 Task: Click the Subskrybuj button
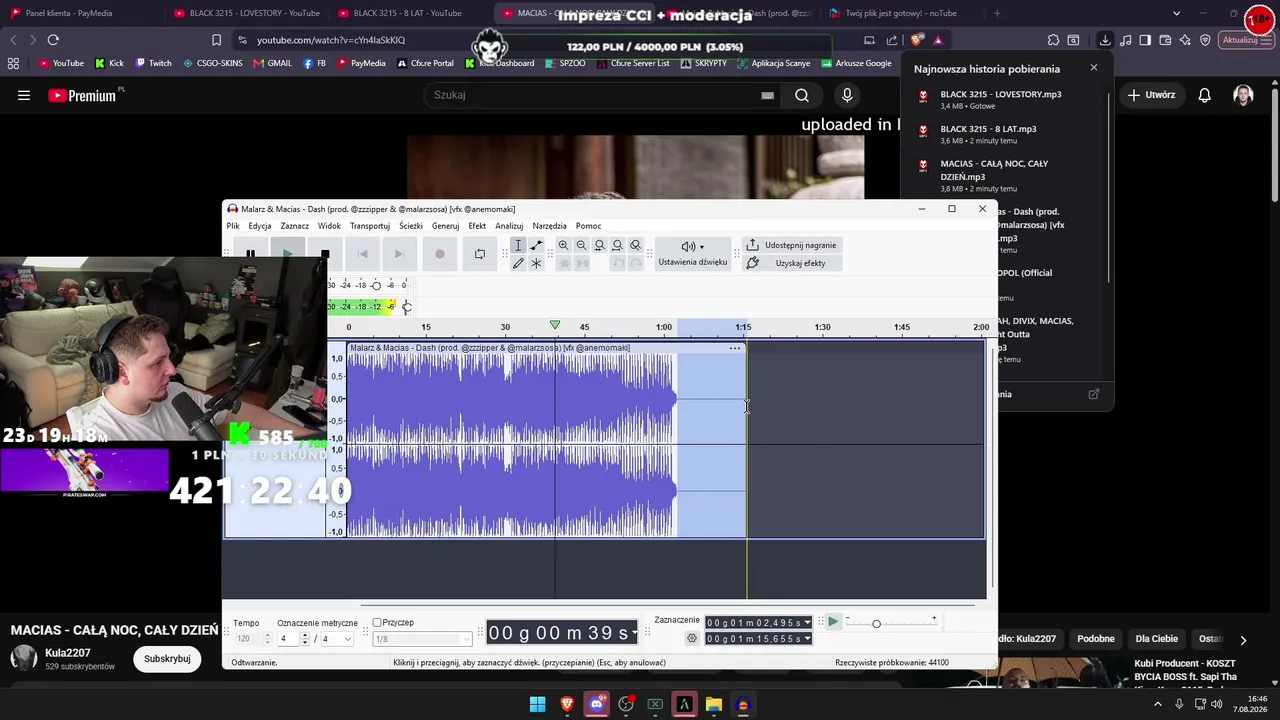[167, 659]
